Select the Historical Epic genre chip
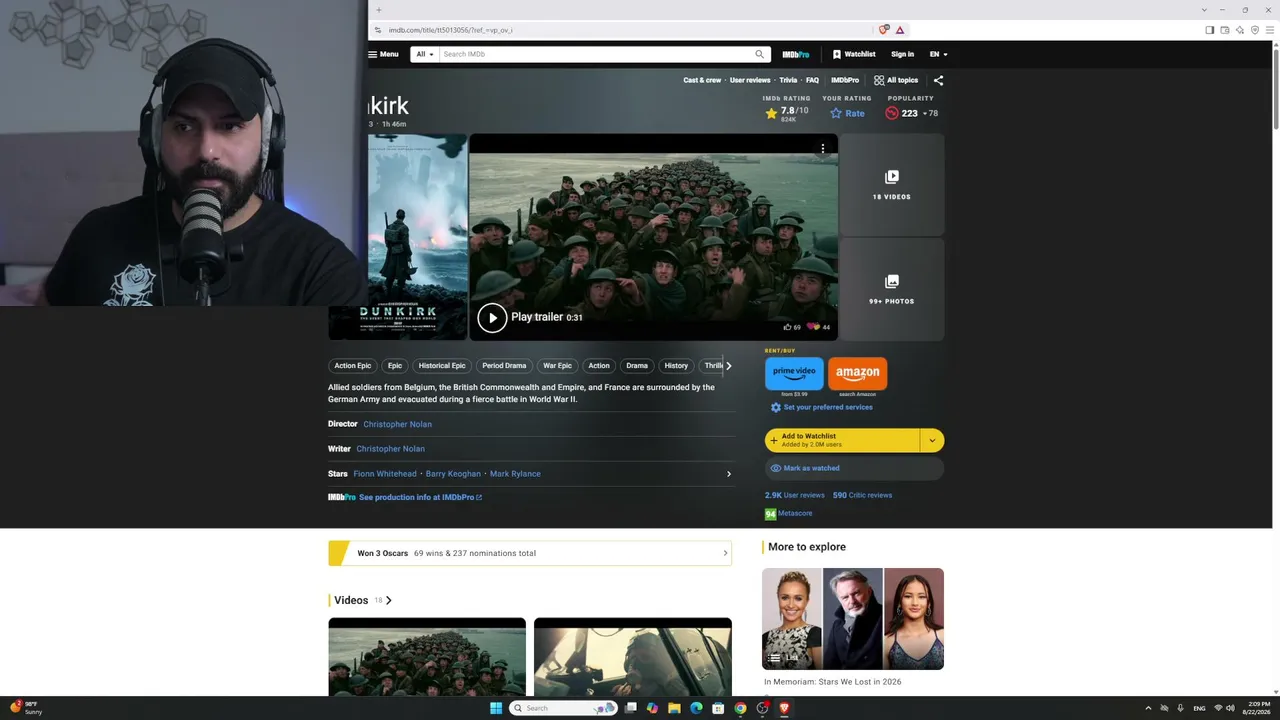Viewport: 1280px width, 720px height. [442, 366]
